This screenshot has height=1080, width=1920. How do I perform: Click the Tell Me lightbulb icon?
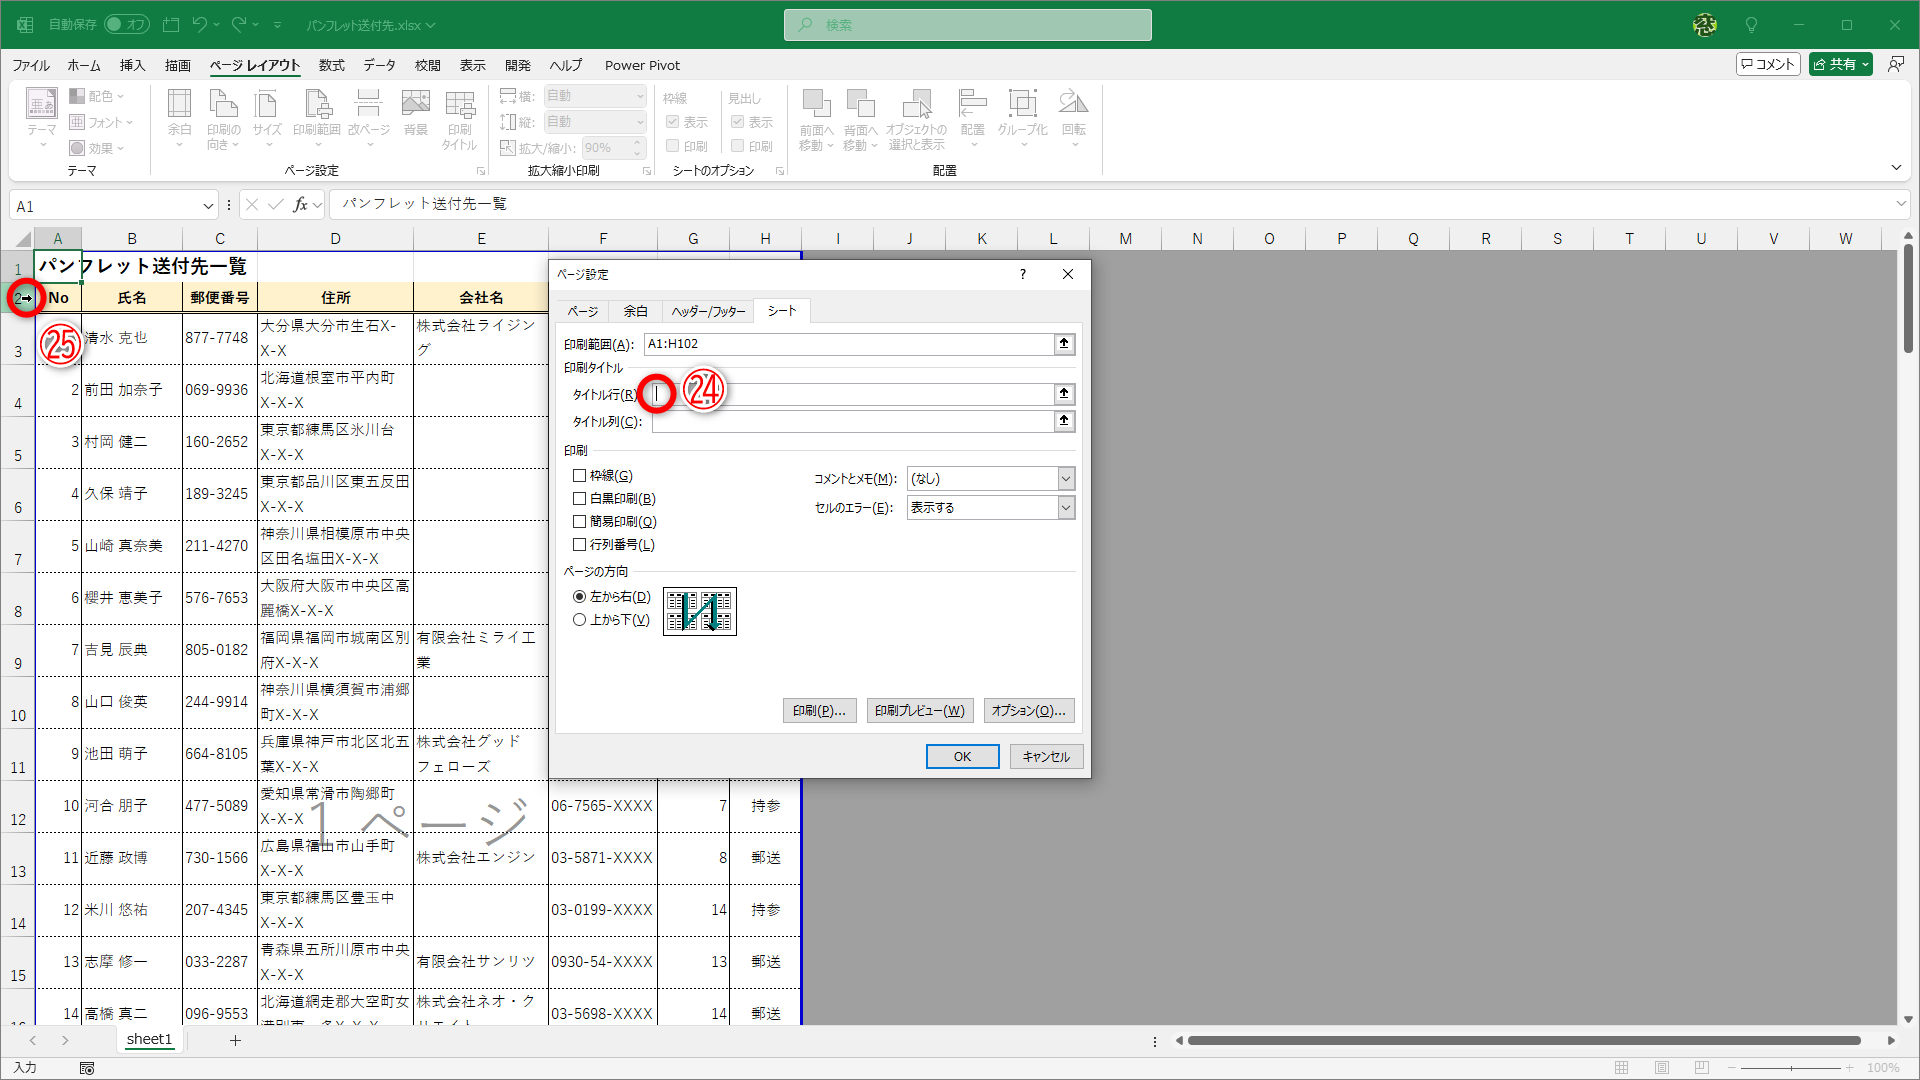tap(1751, 25)
